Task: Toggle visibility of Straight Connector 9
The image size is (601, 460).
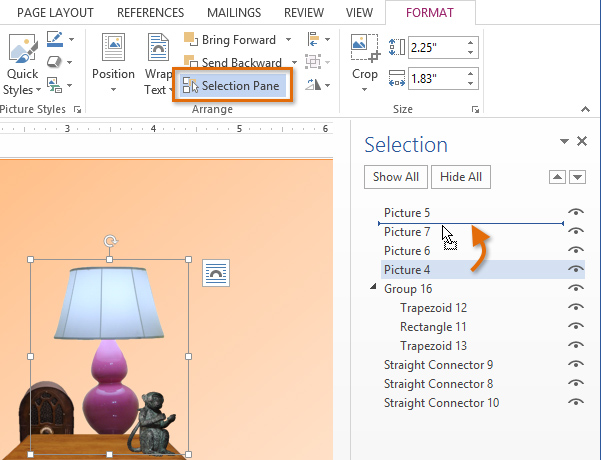Action: (x=576, y=364)
